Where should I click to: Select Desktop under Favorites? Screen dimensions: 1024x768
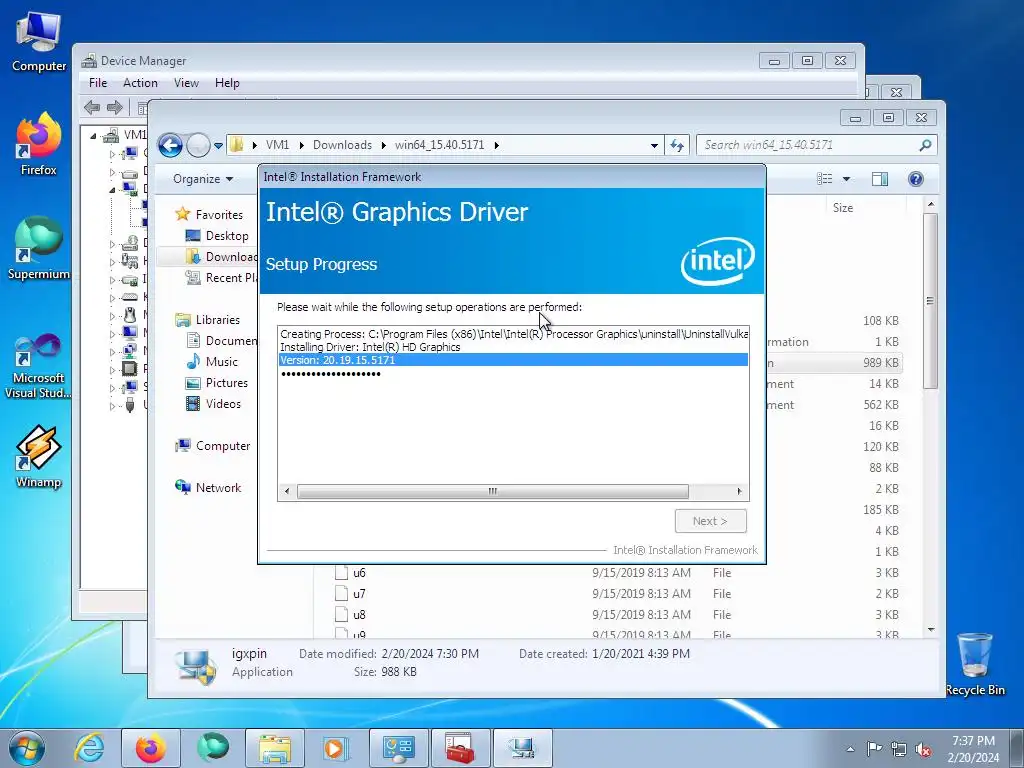217,236
